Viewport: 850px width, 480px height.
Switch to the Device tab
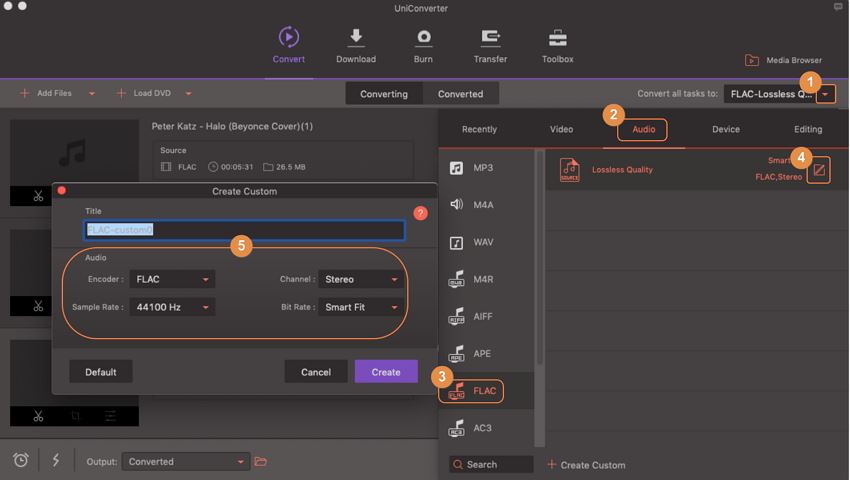click(726, 129)
